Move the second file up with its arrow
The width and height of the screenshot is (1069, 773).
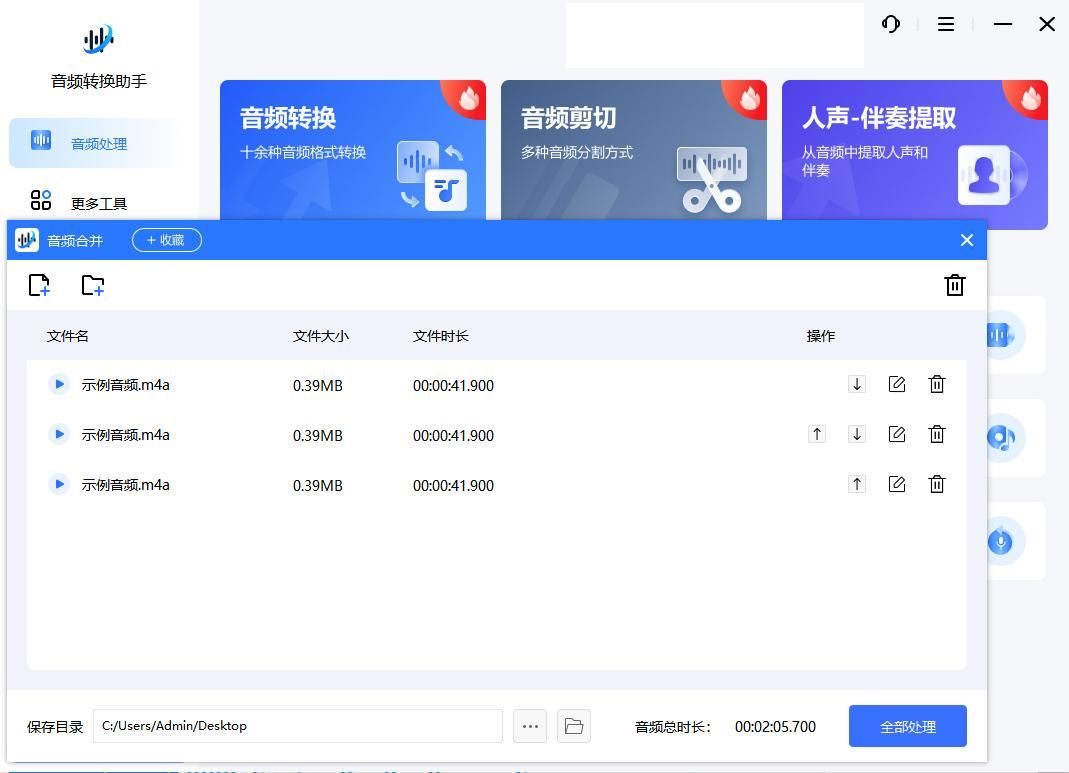click(x=817, y=434)
